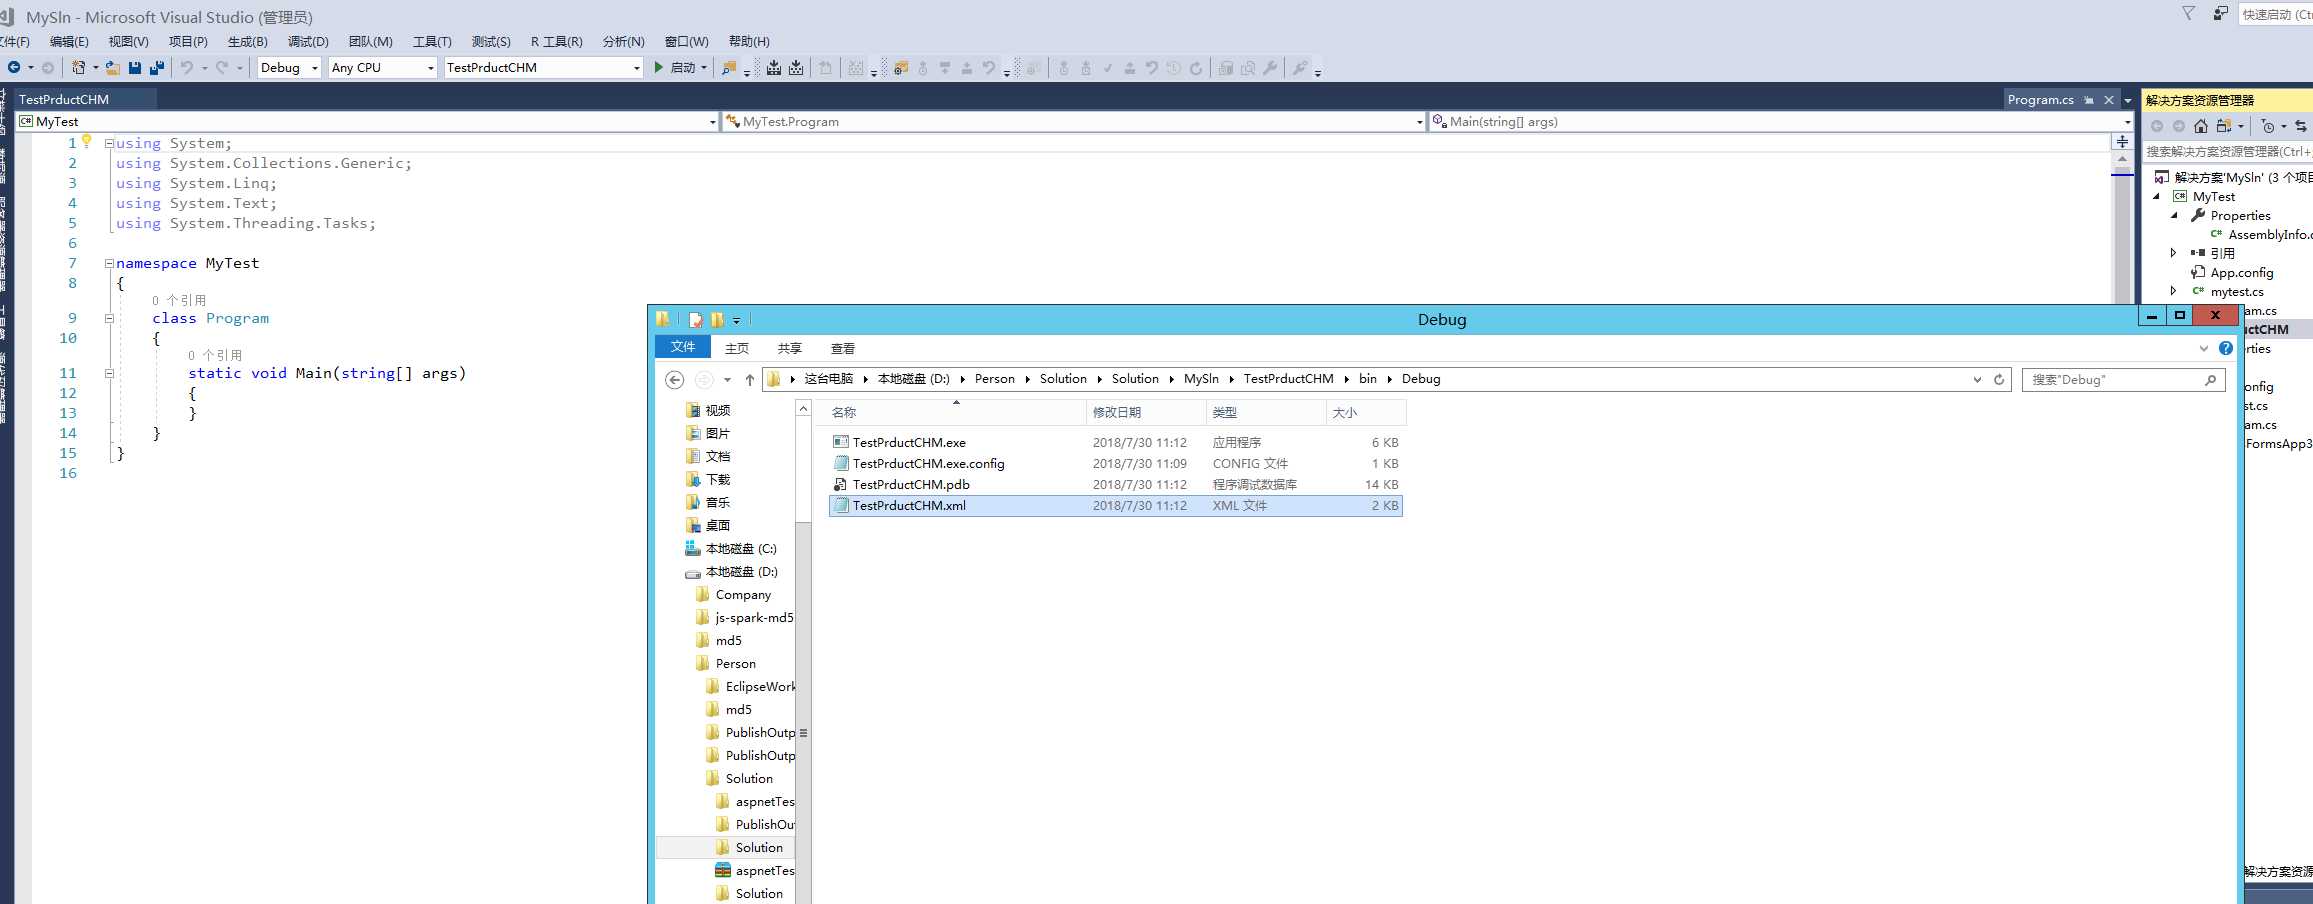Collapse the namespace MyTest code block
Viewport: 2313px width, 904px height.
(x=109, y=264)
